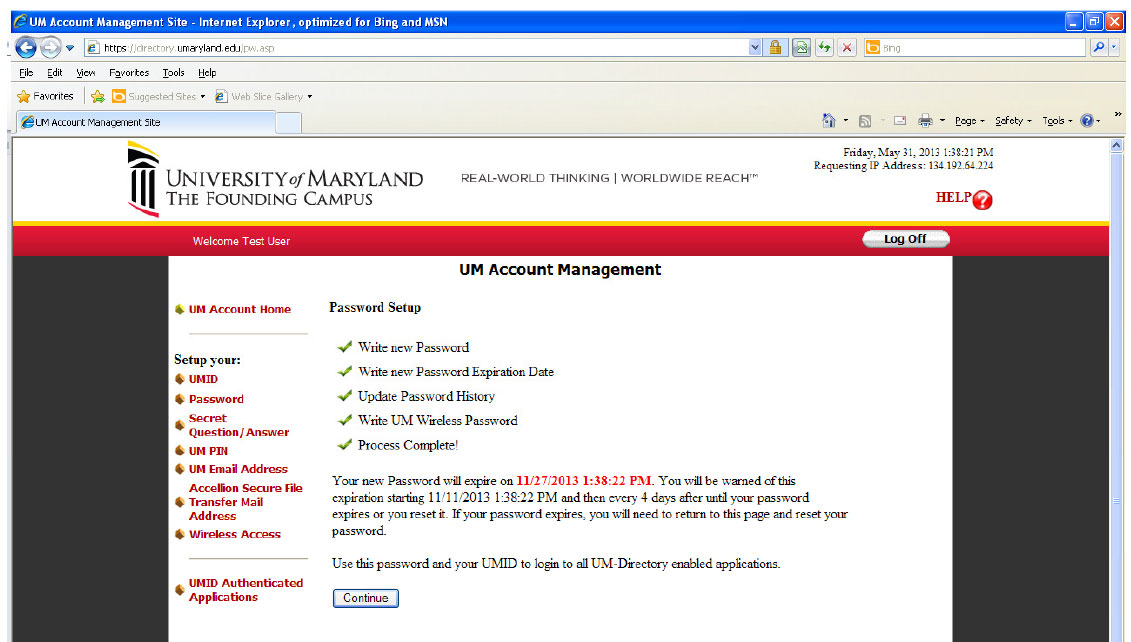Screen dimensions: 1131x642
Task: Click the Bing search magnifier icon
Action: tap(1099, 46)
